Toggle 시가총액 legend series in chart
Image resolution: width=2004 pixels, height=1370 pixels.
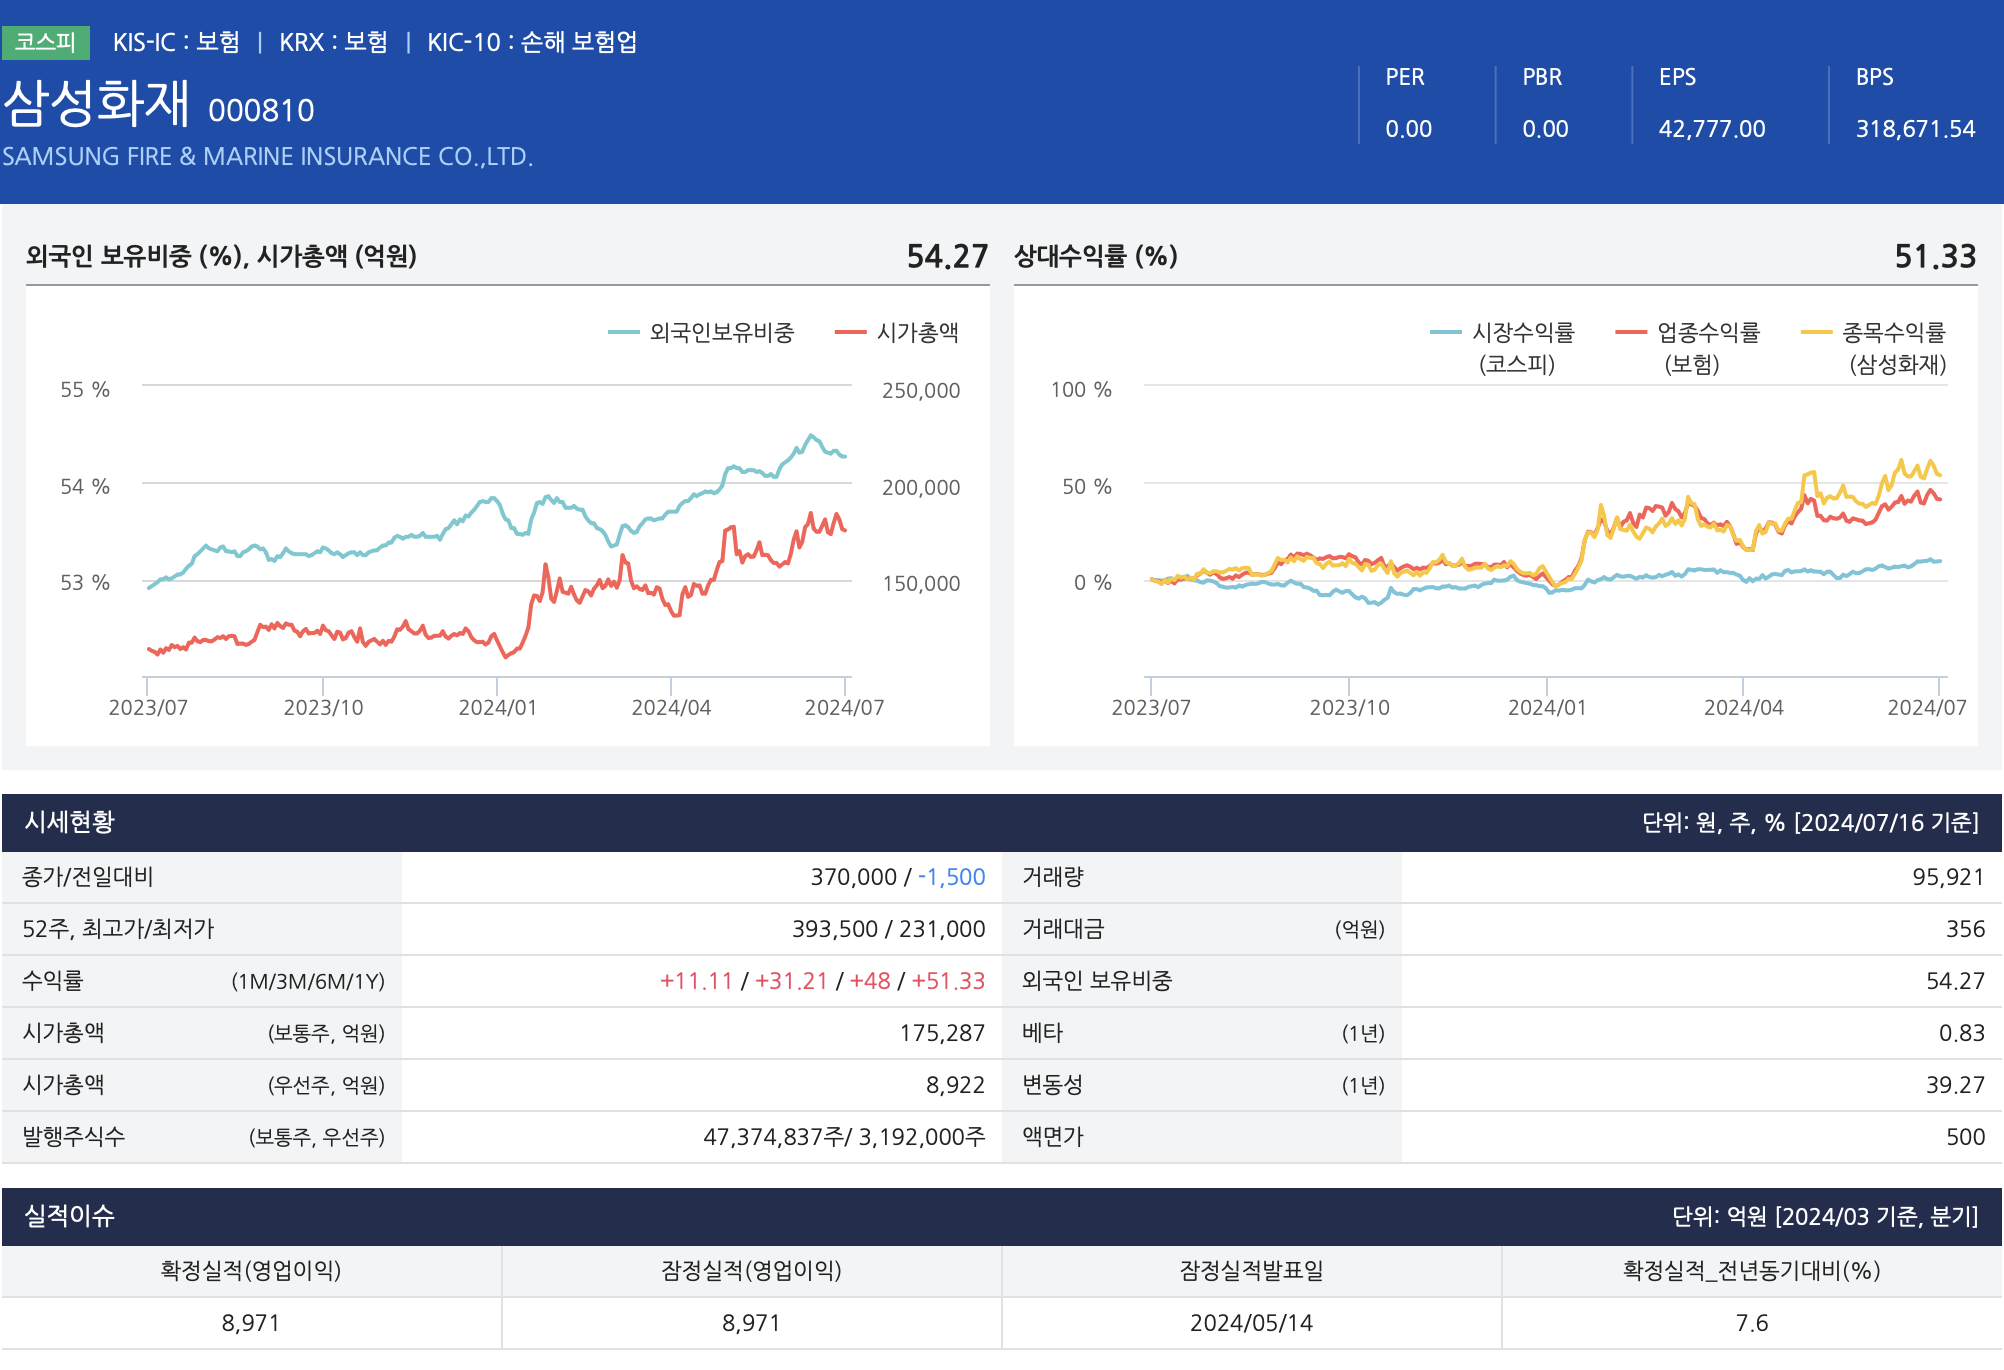click(x=916, y=333)
